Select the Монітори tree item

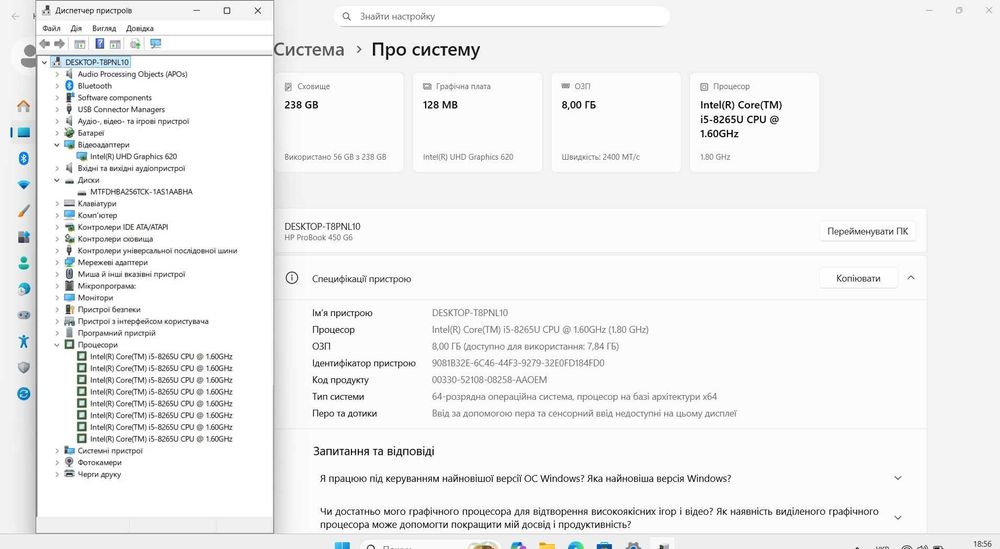95,298
